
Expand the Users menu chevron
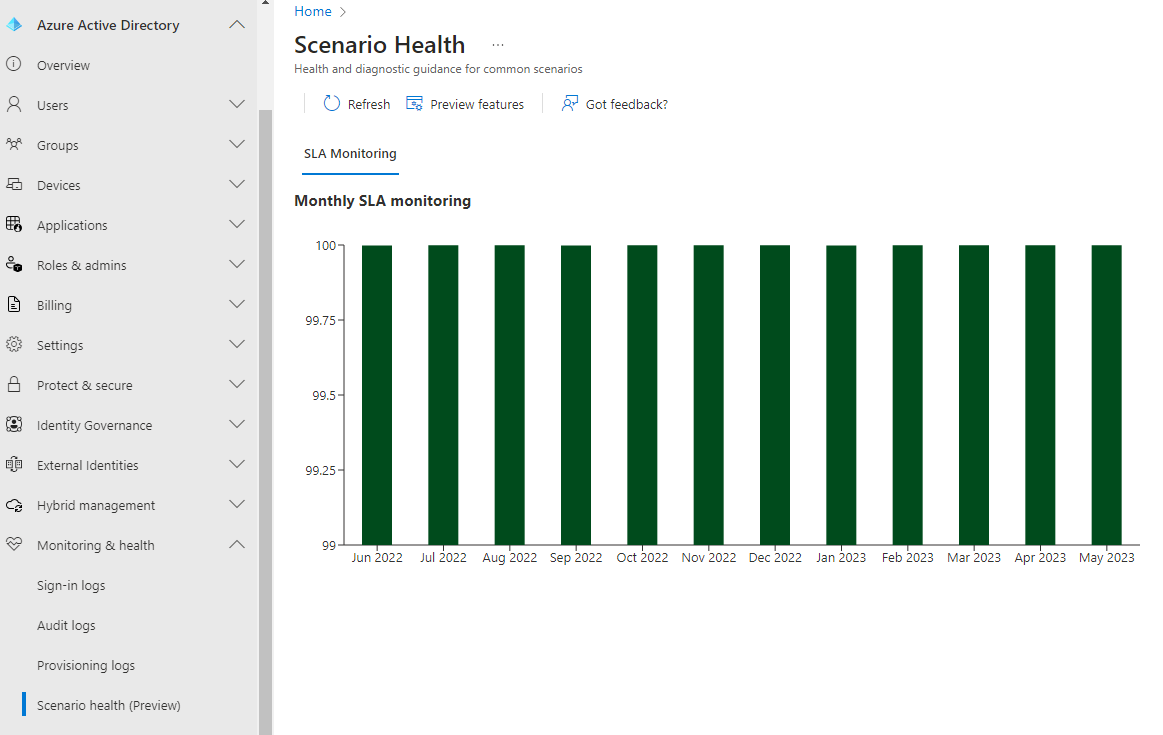[237, 105]
